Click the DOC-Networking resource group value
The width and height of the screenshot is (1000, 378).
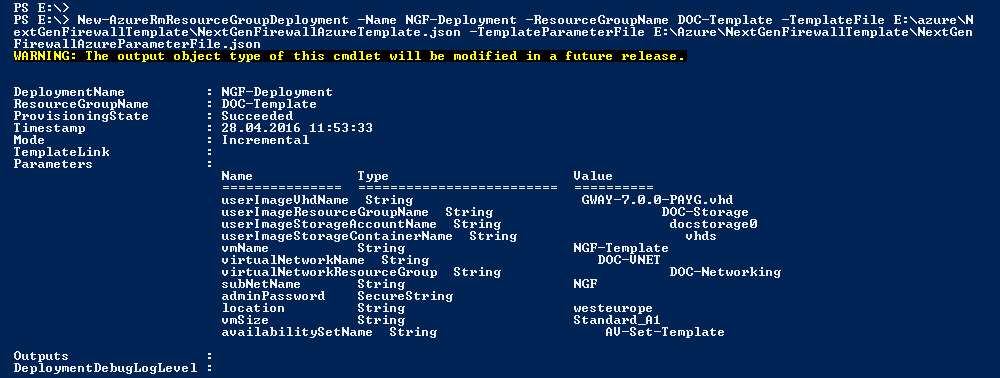(724, 272)
